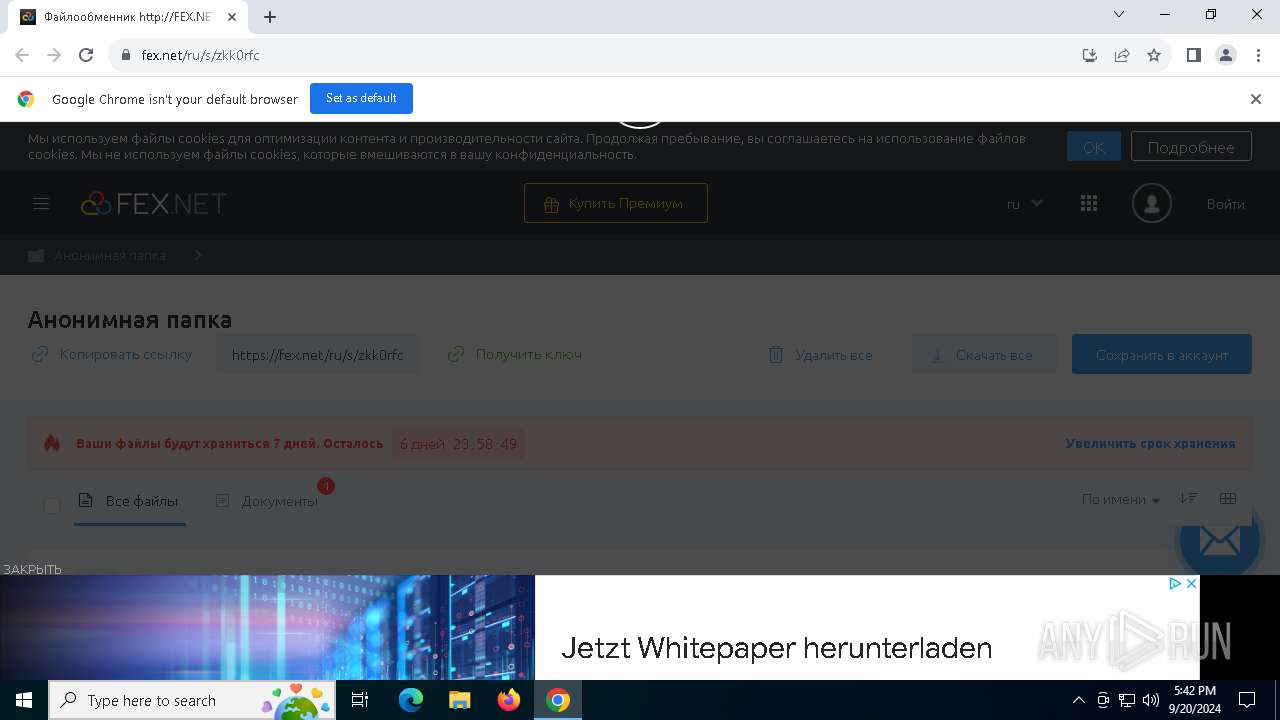1280x720 pixels.
Task: Open the Windows Start menu
Action: (24, 700)
